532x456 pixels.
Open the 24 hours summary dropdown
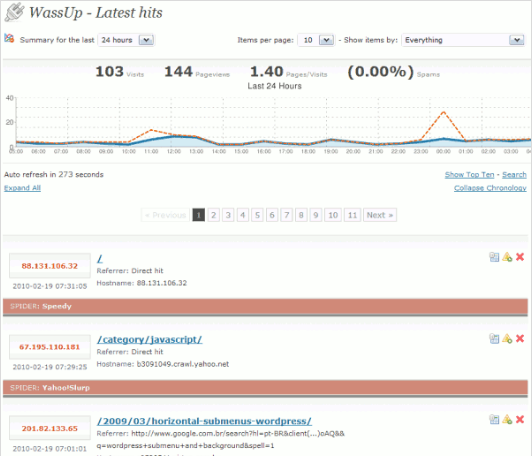point(126,40)
